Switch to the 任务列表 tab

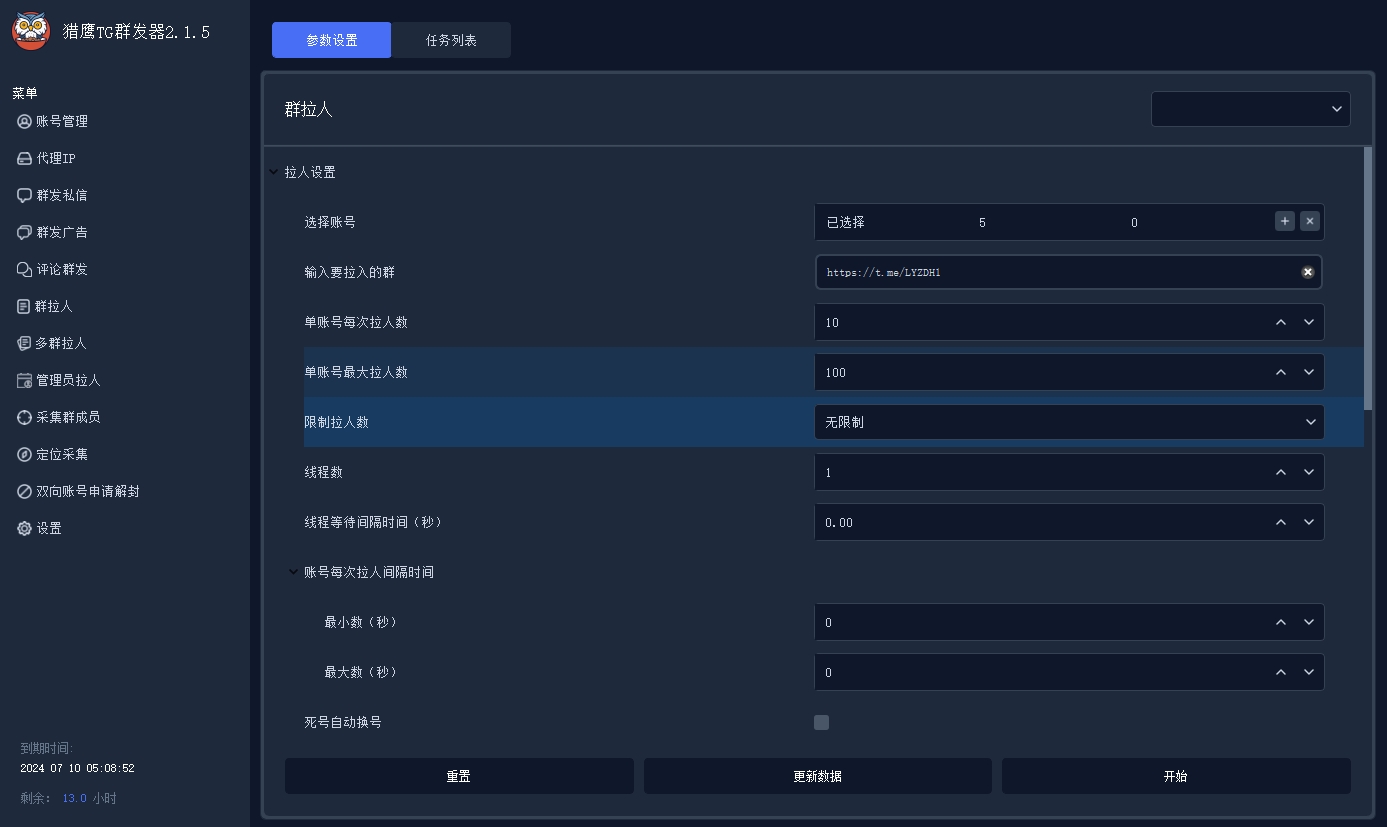tap(451, 40)
